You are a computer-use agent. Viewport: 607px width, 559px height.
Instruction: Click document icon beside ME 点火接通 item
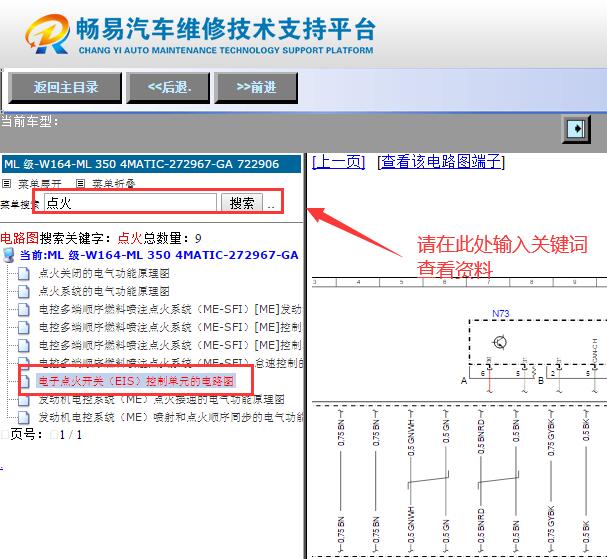pos(24,399)
